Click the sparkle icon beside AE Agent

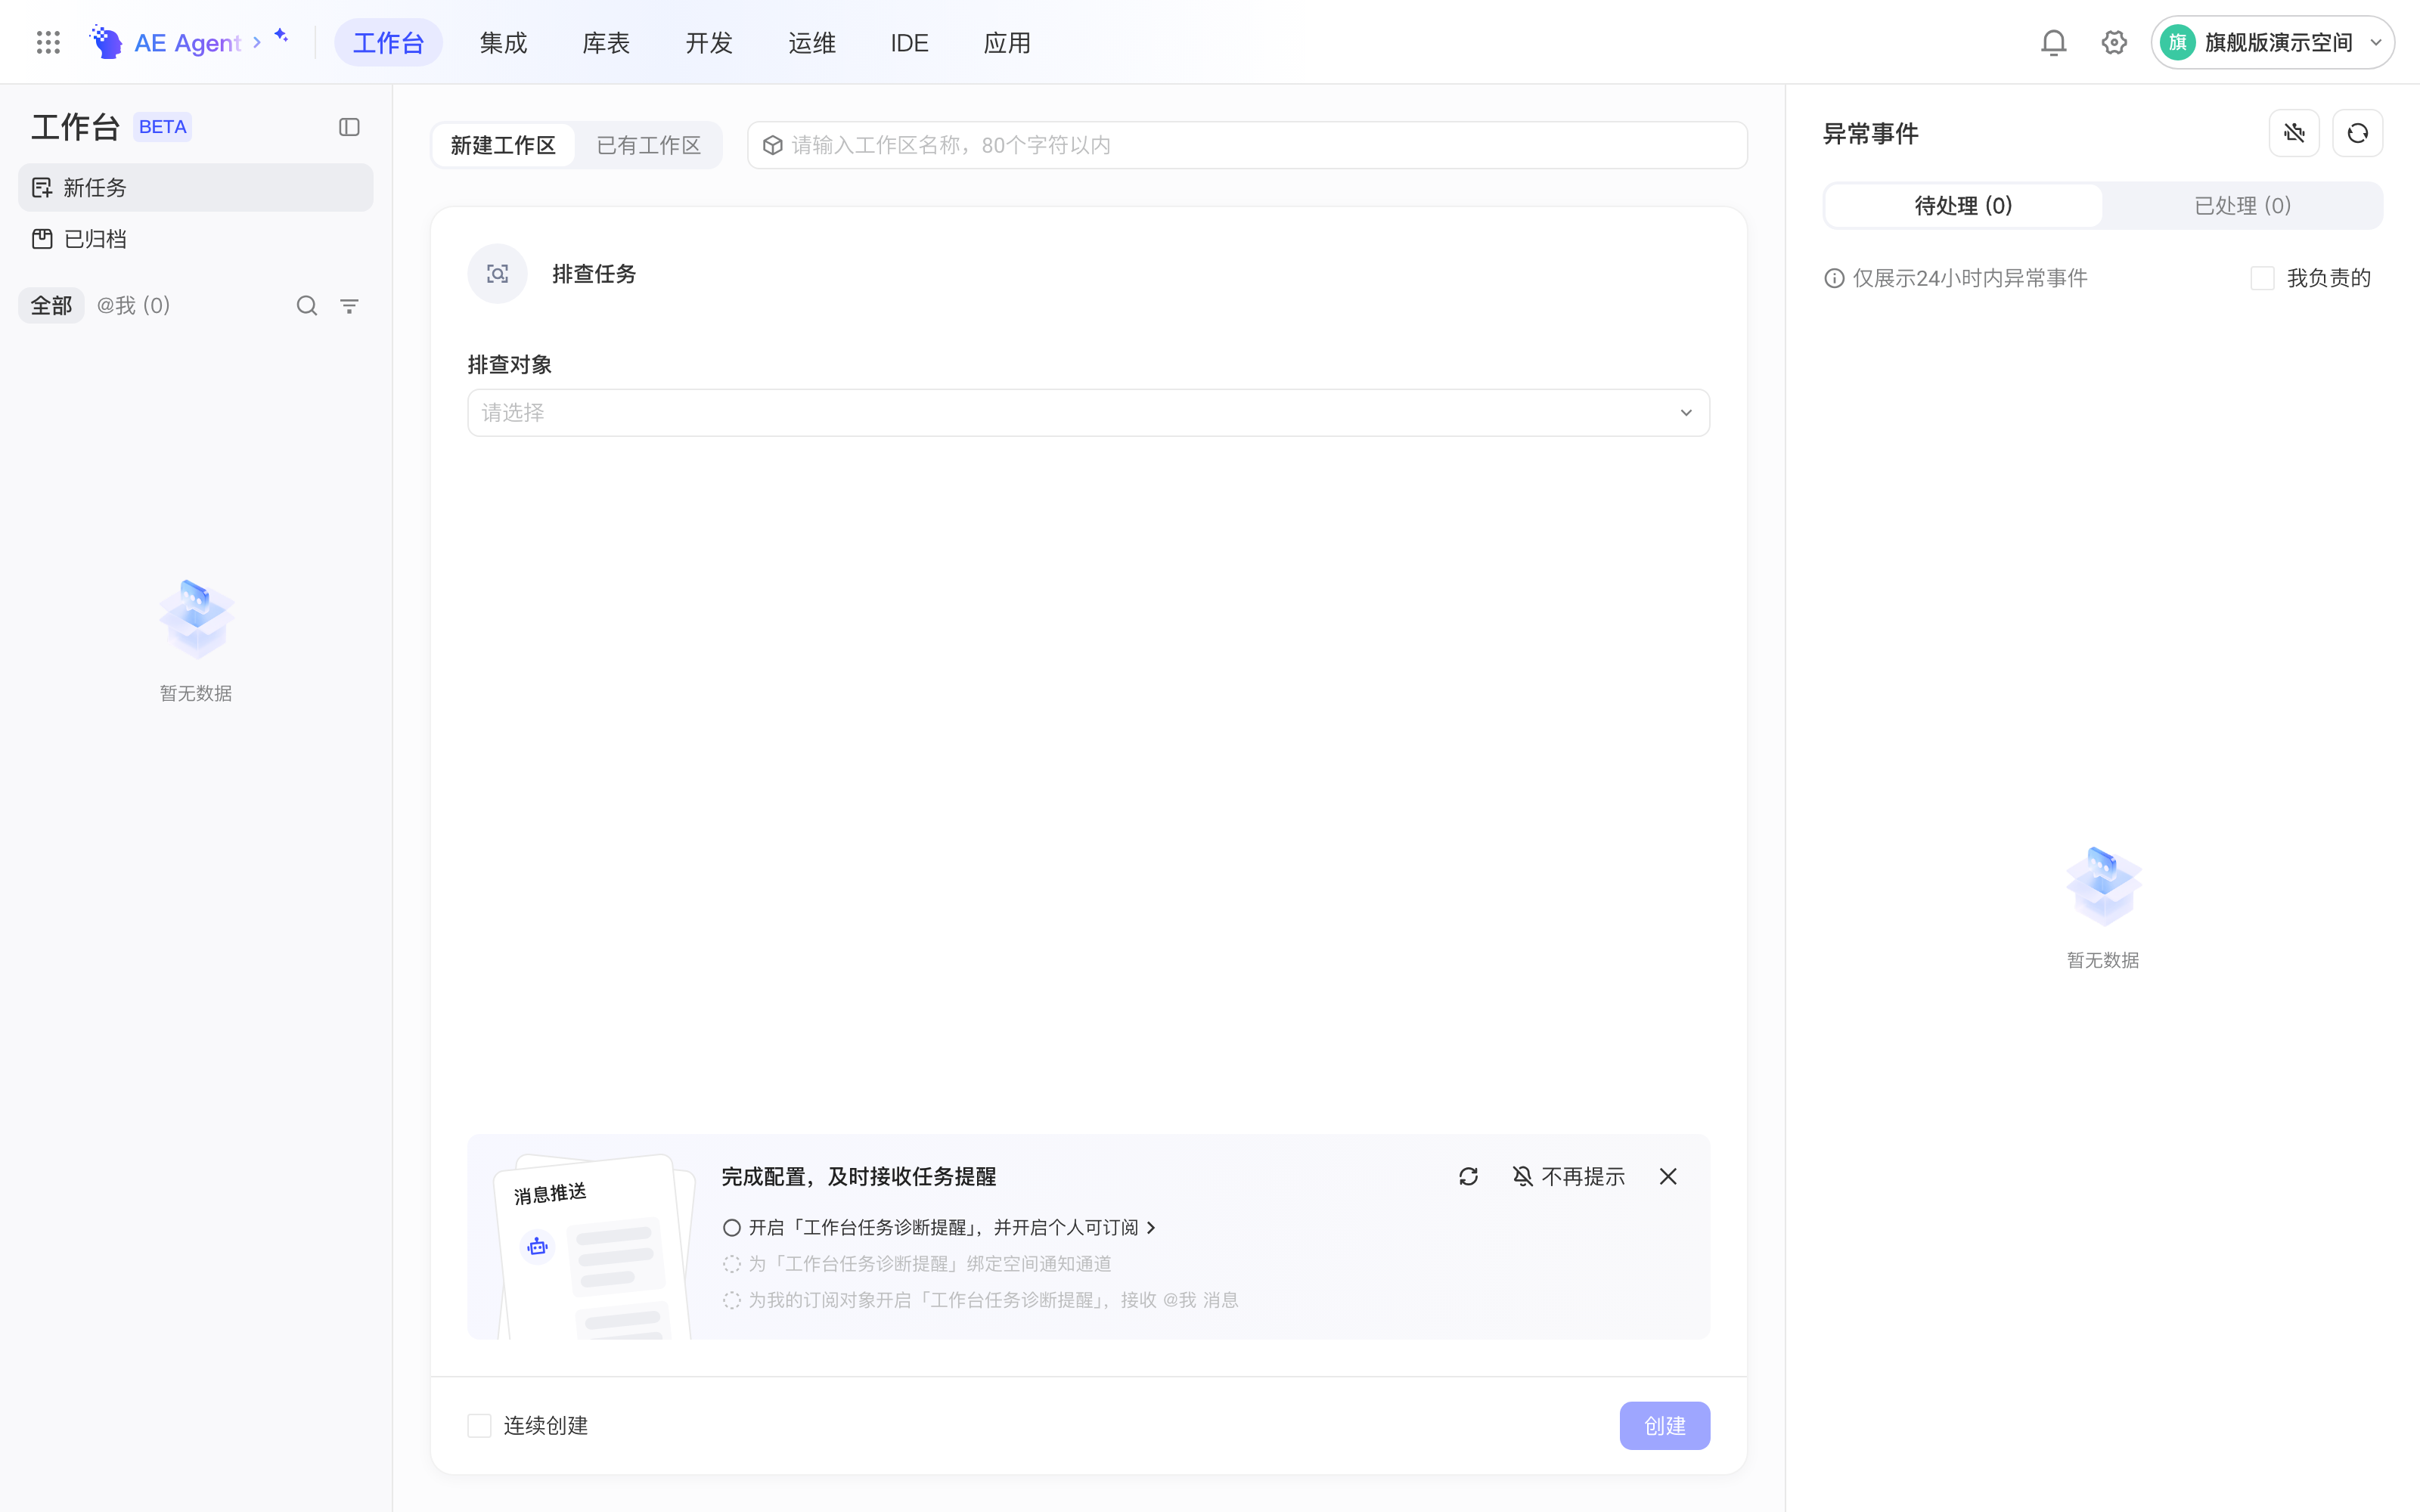click(281, 35)
